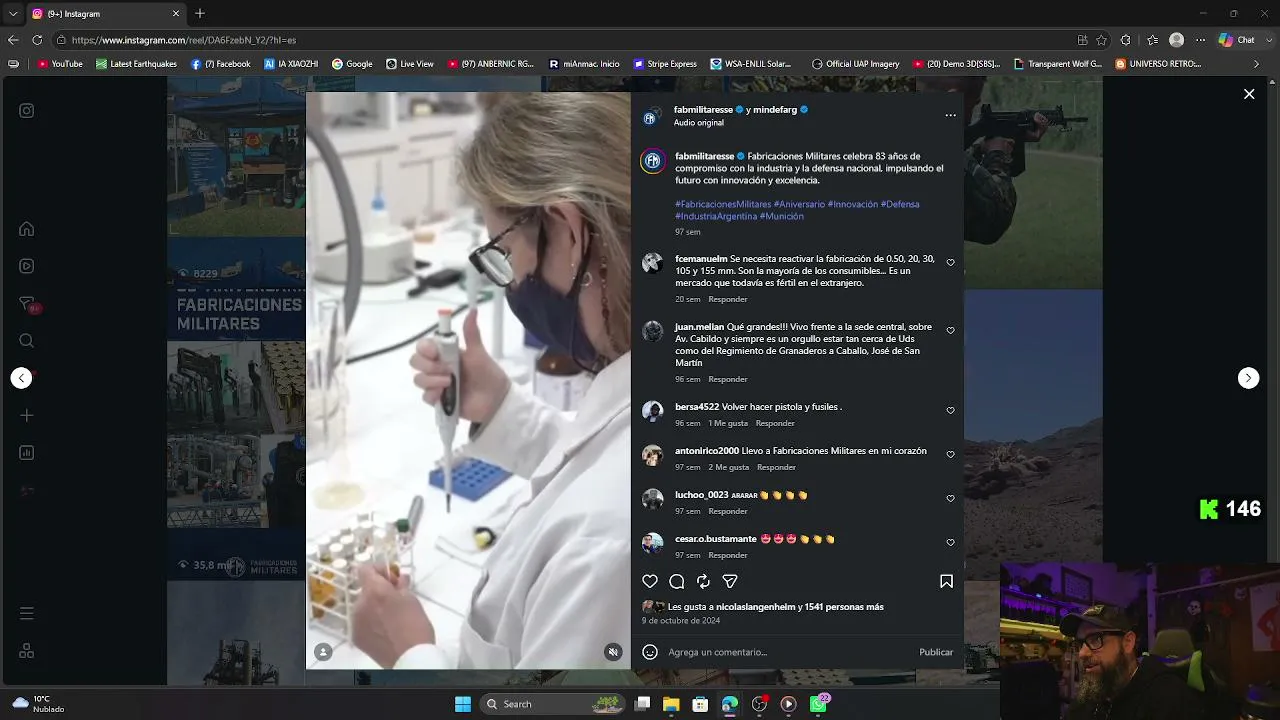Click 'Audio original' under the account name
1280x720 pixels.
coord(699,123)
